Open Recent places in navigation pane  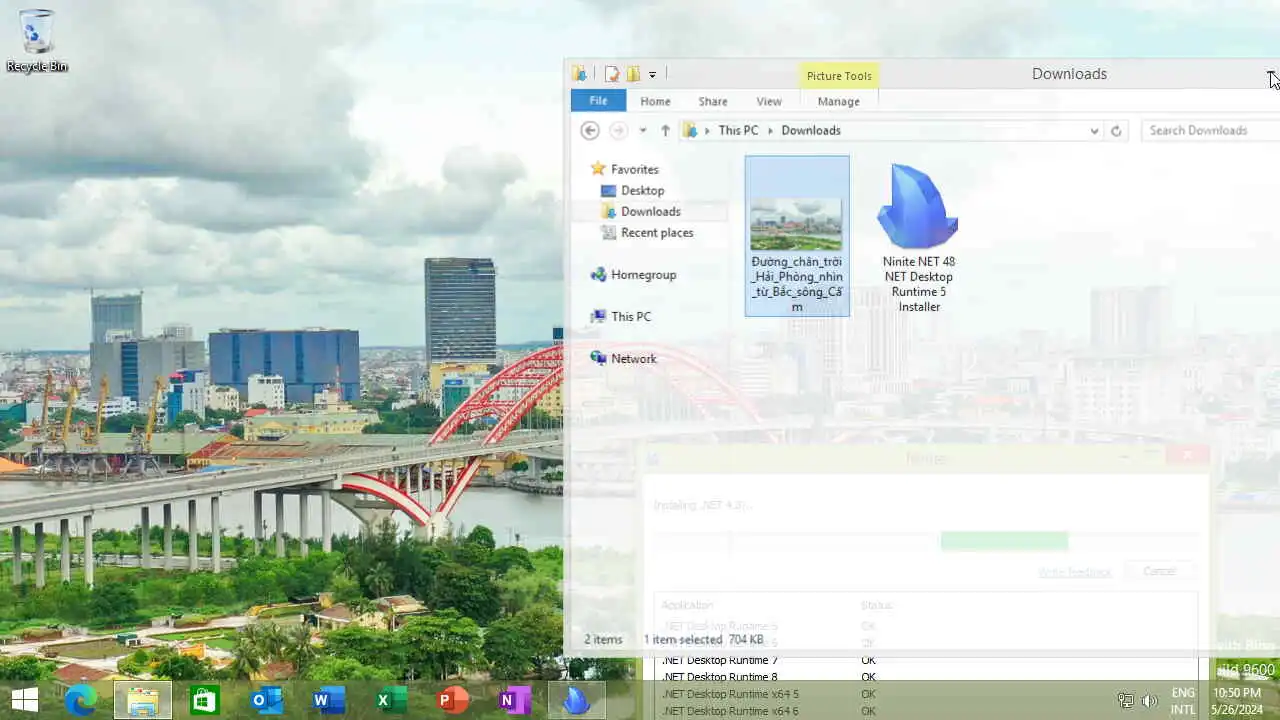657,232
